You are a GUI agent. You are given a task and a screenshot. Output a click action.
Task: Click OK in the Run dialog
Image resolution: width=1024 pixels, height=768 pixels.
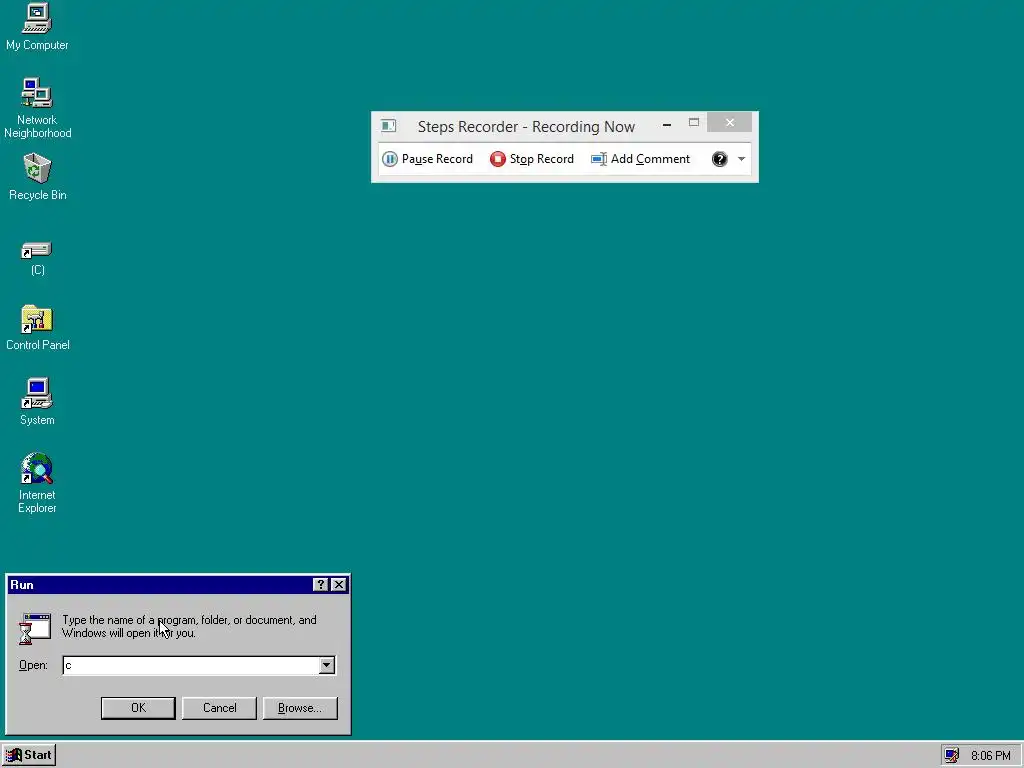coord(138,708)
